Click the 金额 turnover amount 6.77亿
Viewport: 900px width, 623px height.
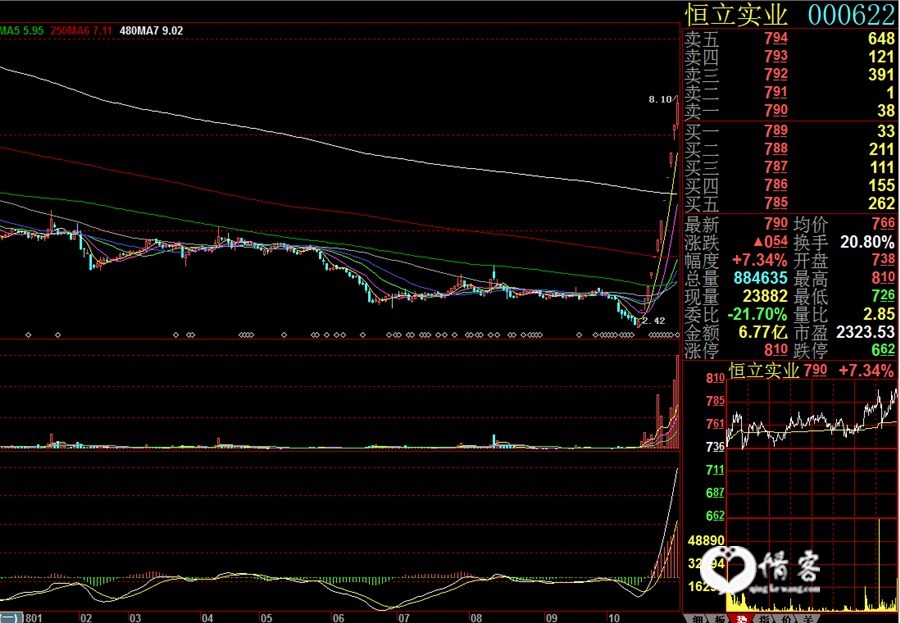[763, 332]
